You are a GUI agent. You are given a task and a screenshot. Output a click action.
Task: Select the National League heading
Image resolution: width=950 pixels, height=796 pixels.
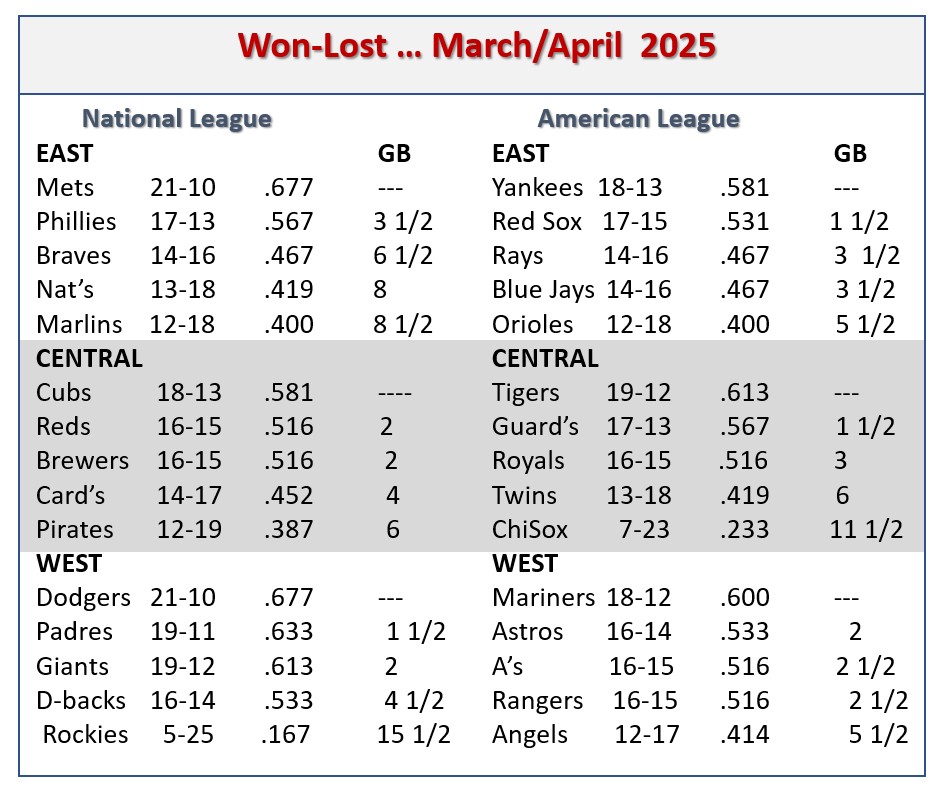(x=177, y=119)
